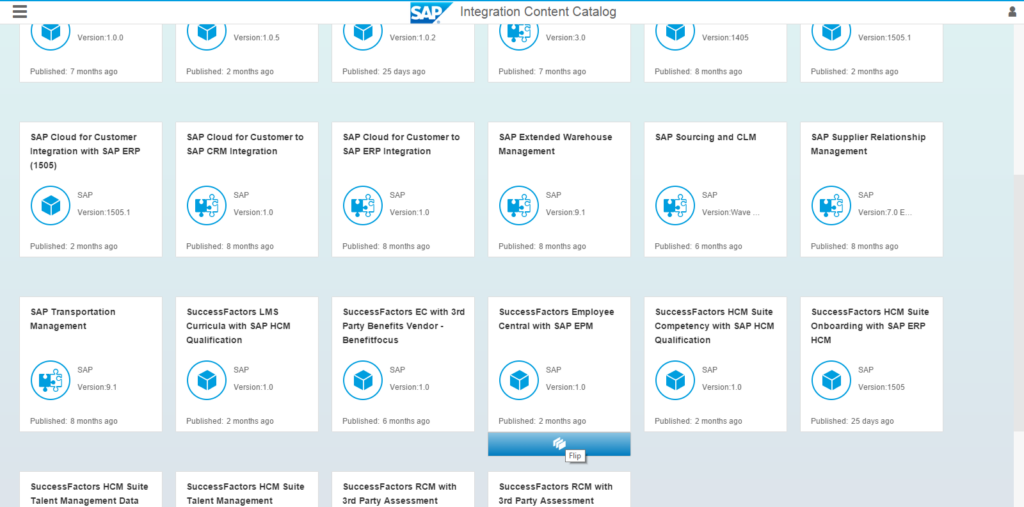Click puzzle icon of Supplier Relationship Management
The image size is (1024, 507).
(831, 205)
